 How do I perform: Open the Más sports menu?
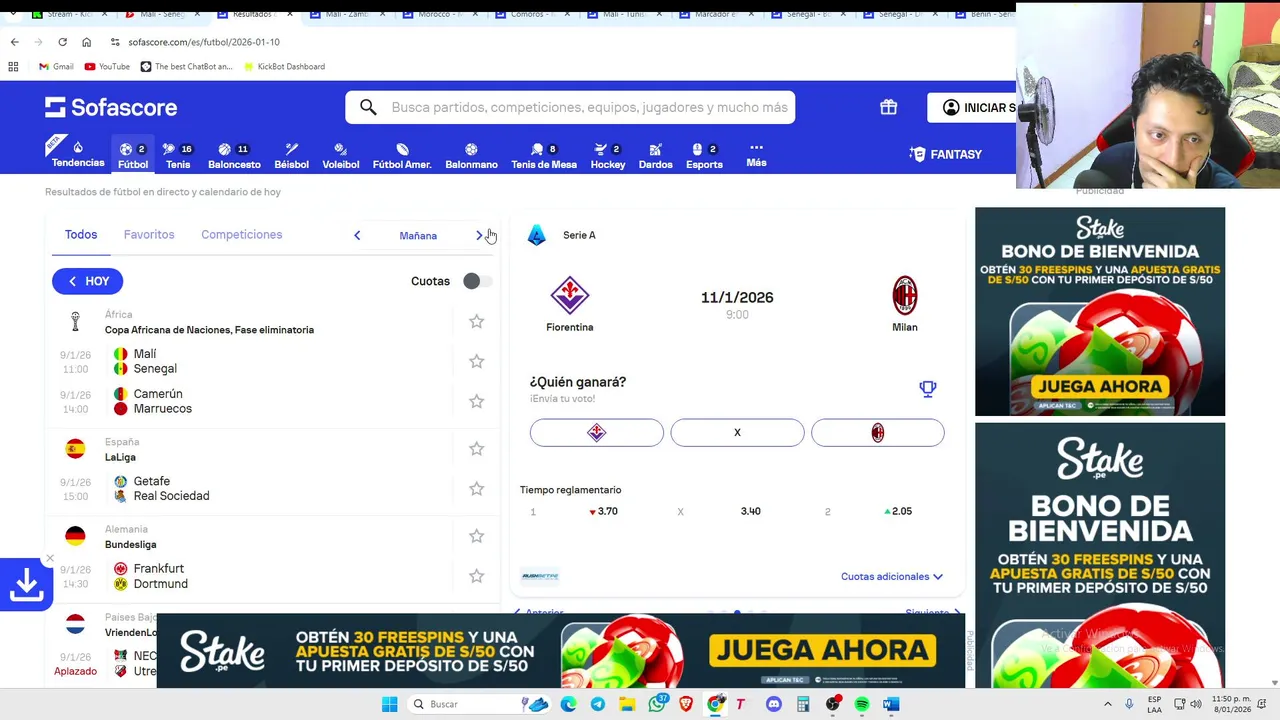point(756,154)
